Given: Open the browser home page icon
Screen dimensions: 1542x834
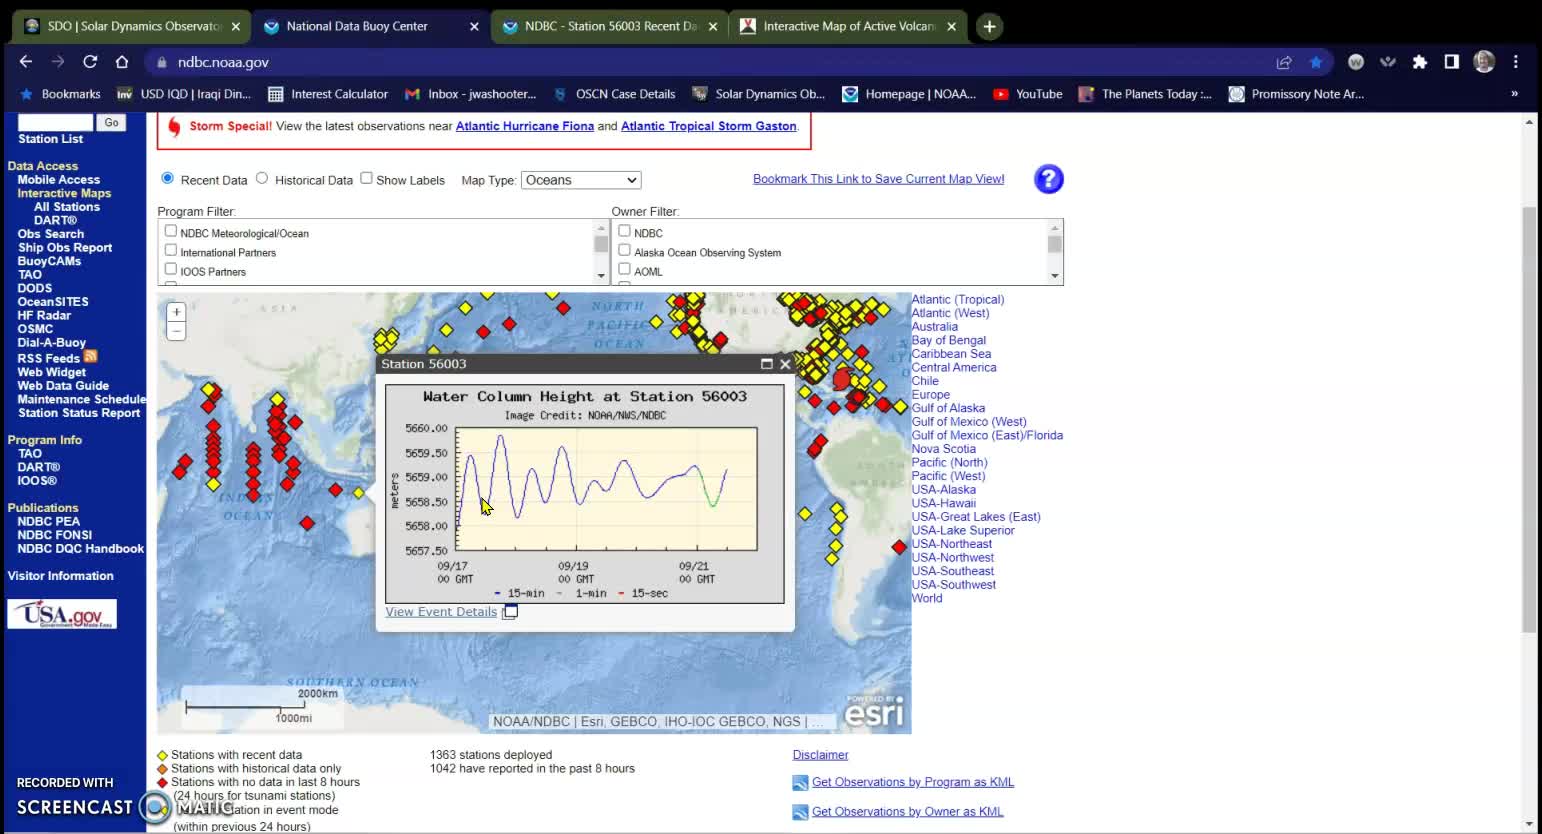Looking at the screenshot, I should 122,62.
